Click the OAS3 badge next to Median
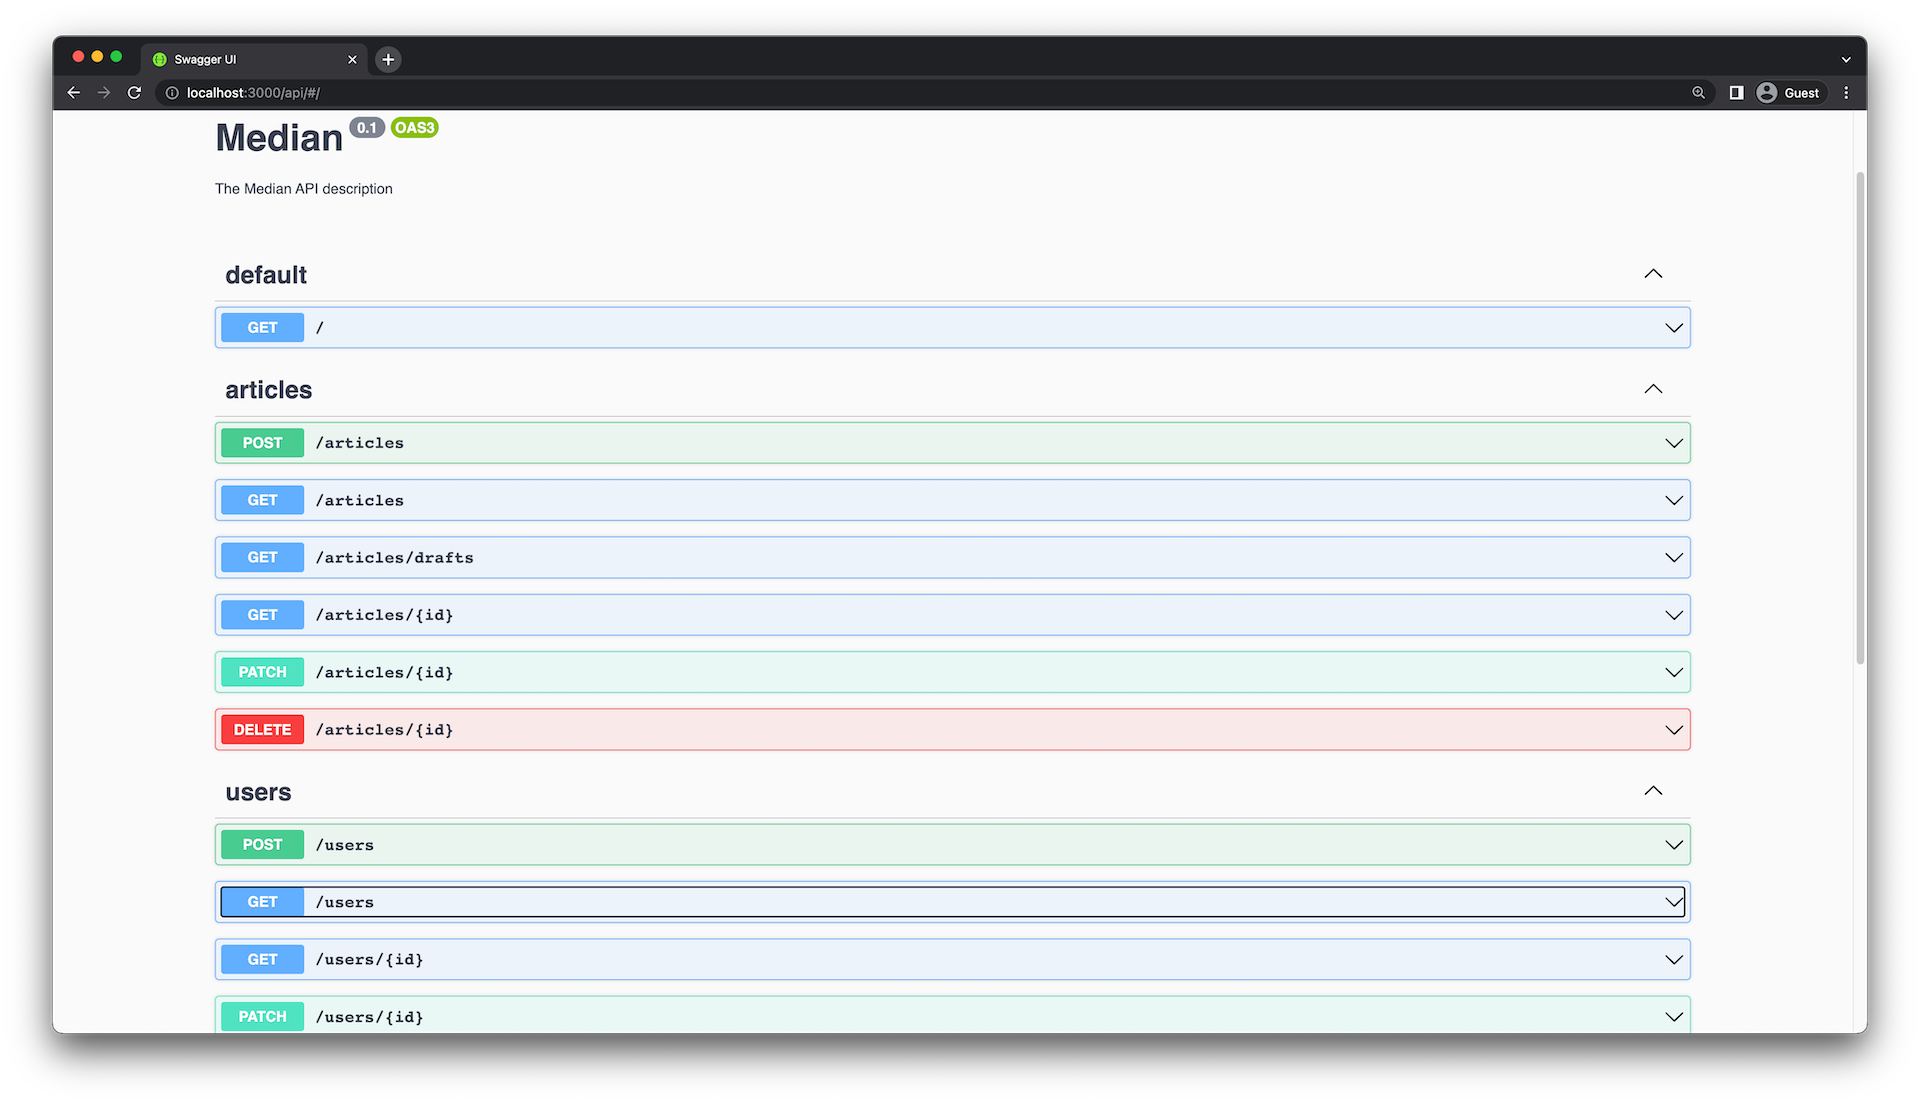The height and width of the screenshot is (1103, 1920). 413,127
